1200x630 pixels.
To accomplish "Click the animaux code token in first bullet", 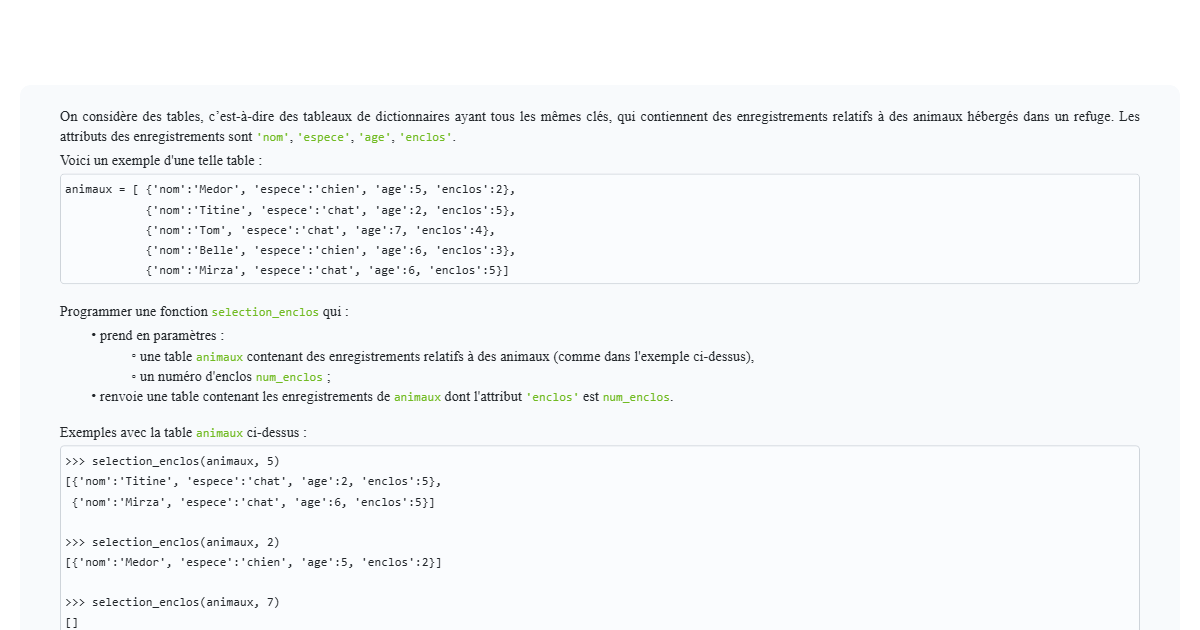I will click(x=220, y=357).
